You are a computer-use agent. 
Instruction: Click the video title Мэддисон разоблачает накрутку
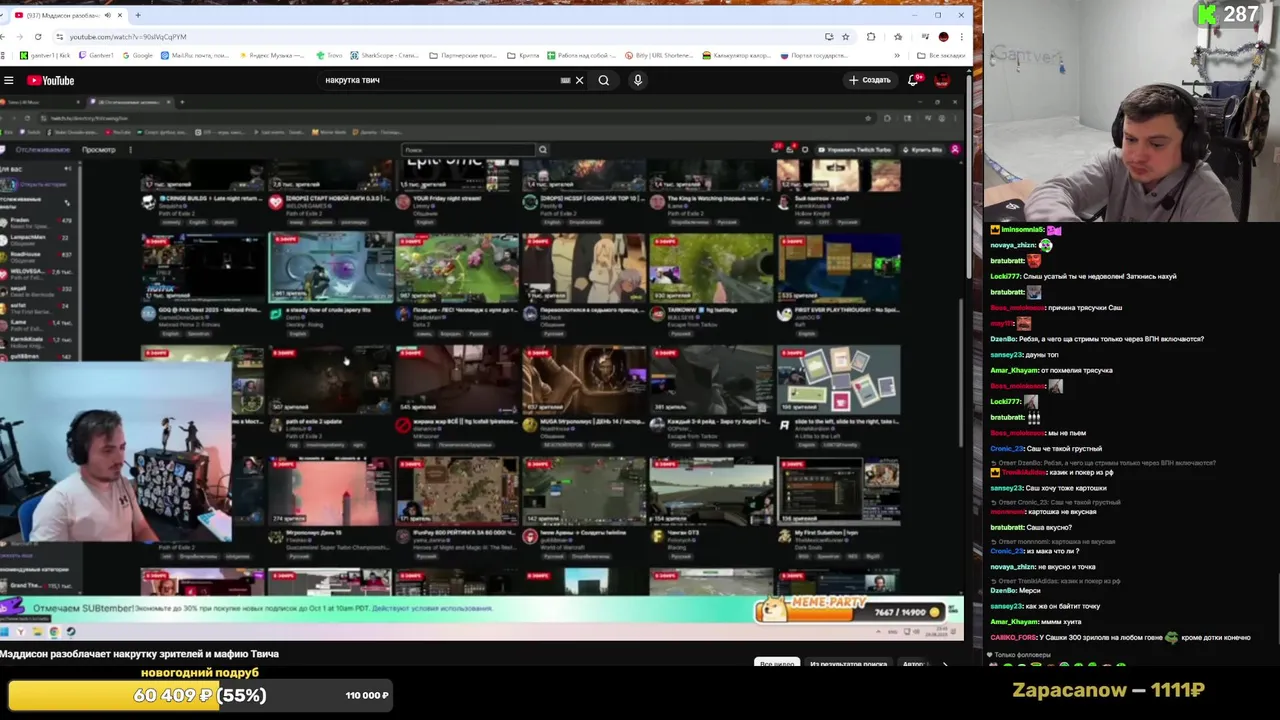point(139,654)
